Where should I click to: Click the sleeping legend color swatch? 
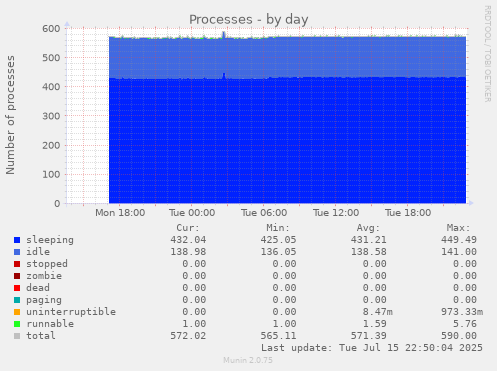tap(17, 240)
